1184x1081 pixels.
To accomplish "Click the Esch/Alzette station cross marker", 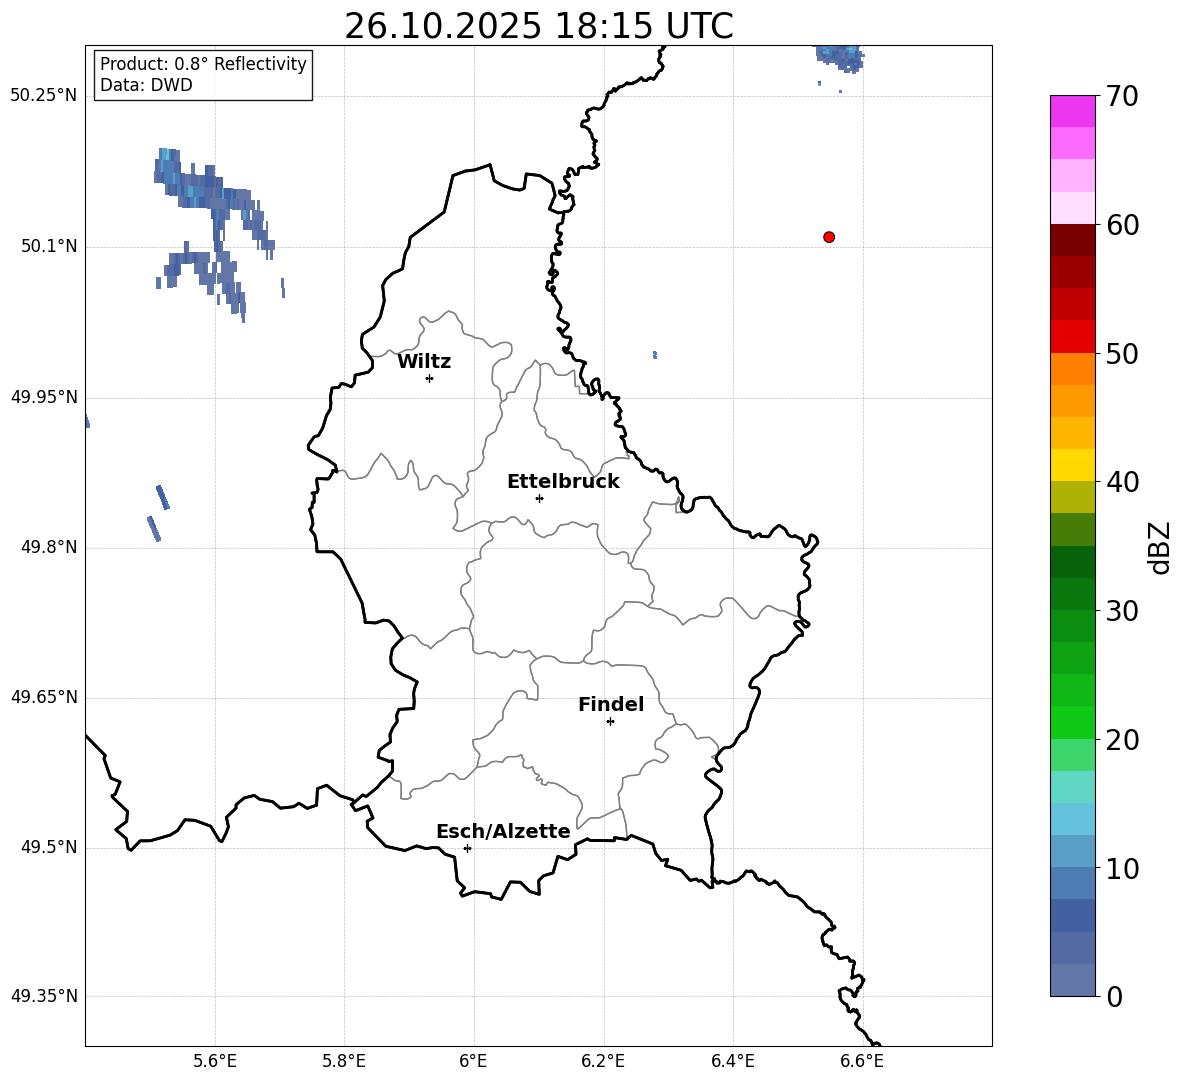I will [467, 848].
